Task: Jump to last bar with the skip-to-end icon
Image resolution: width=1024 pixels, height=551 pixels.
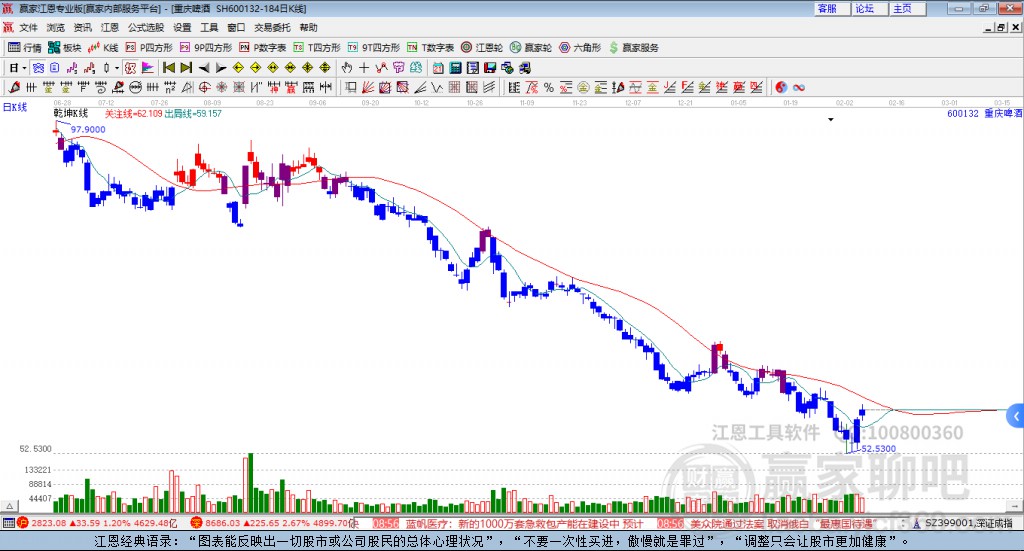Action: click(x=186, y=68)
